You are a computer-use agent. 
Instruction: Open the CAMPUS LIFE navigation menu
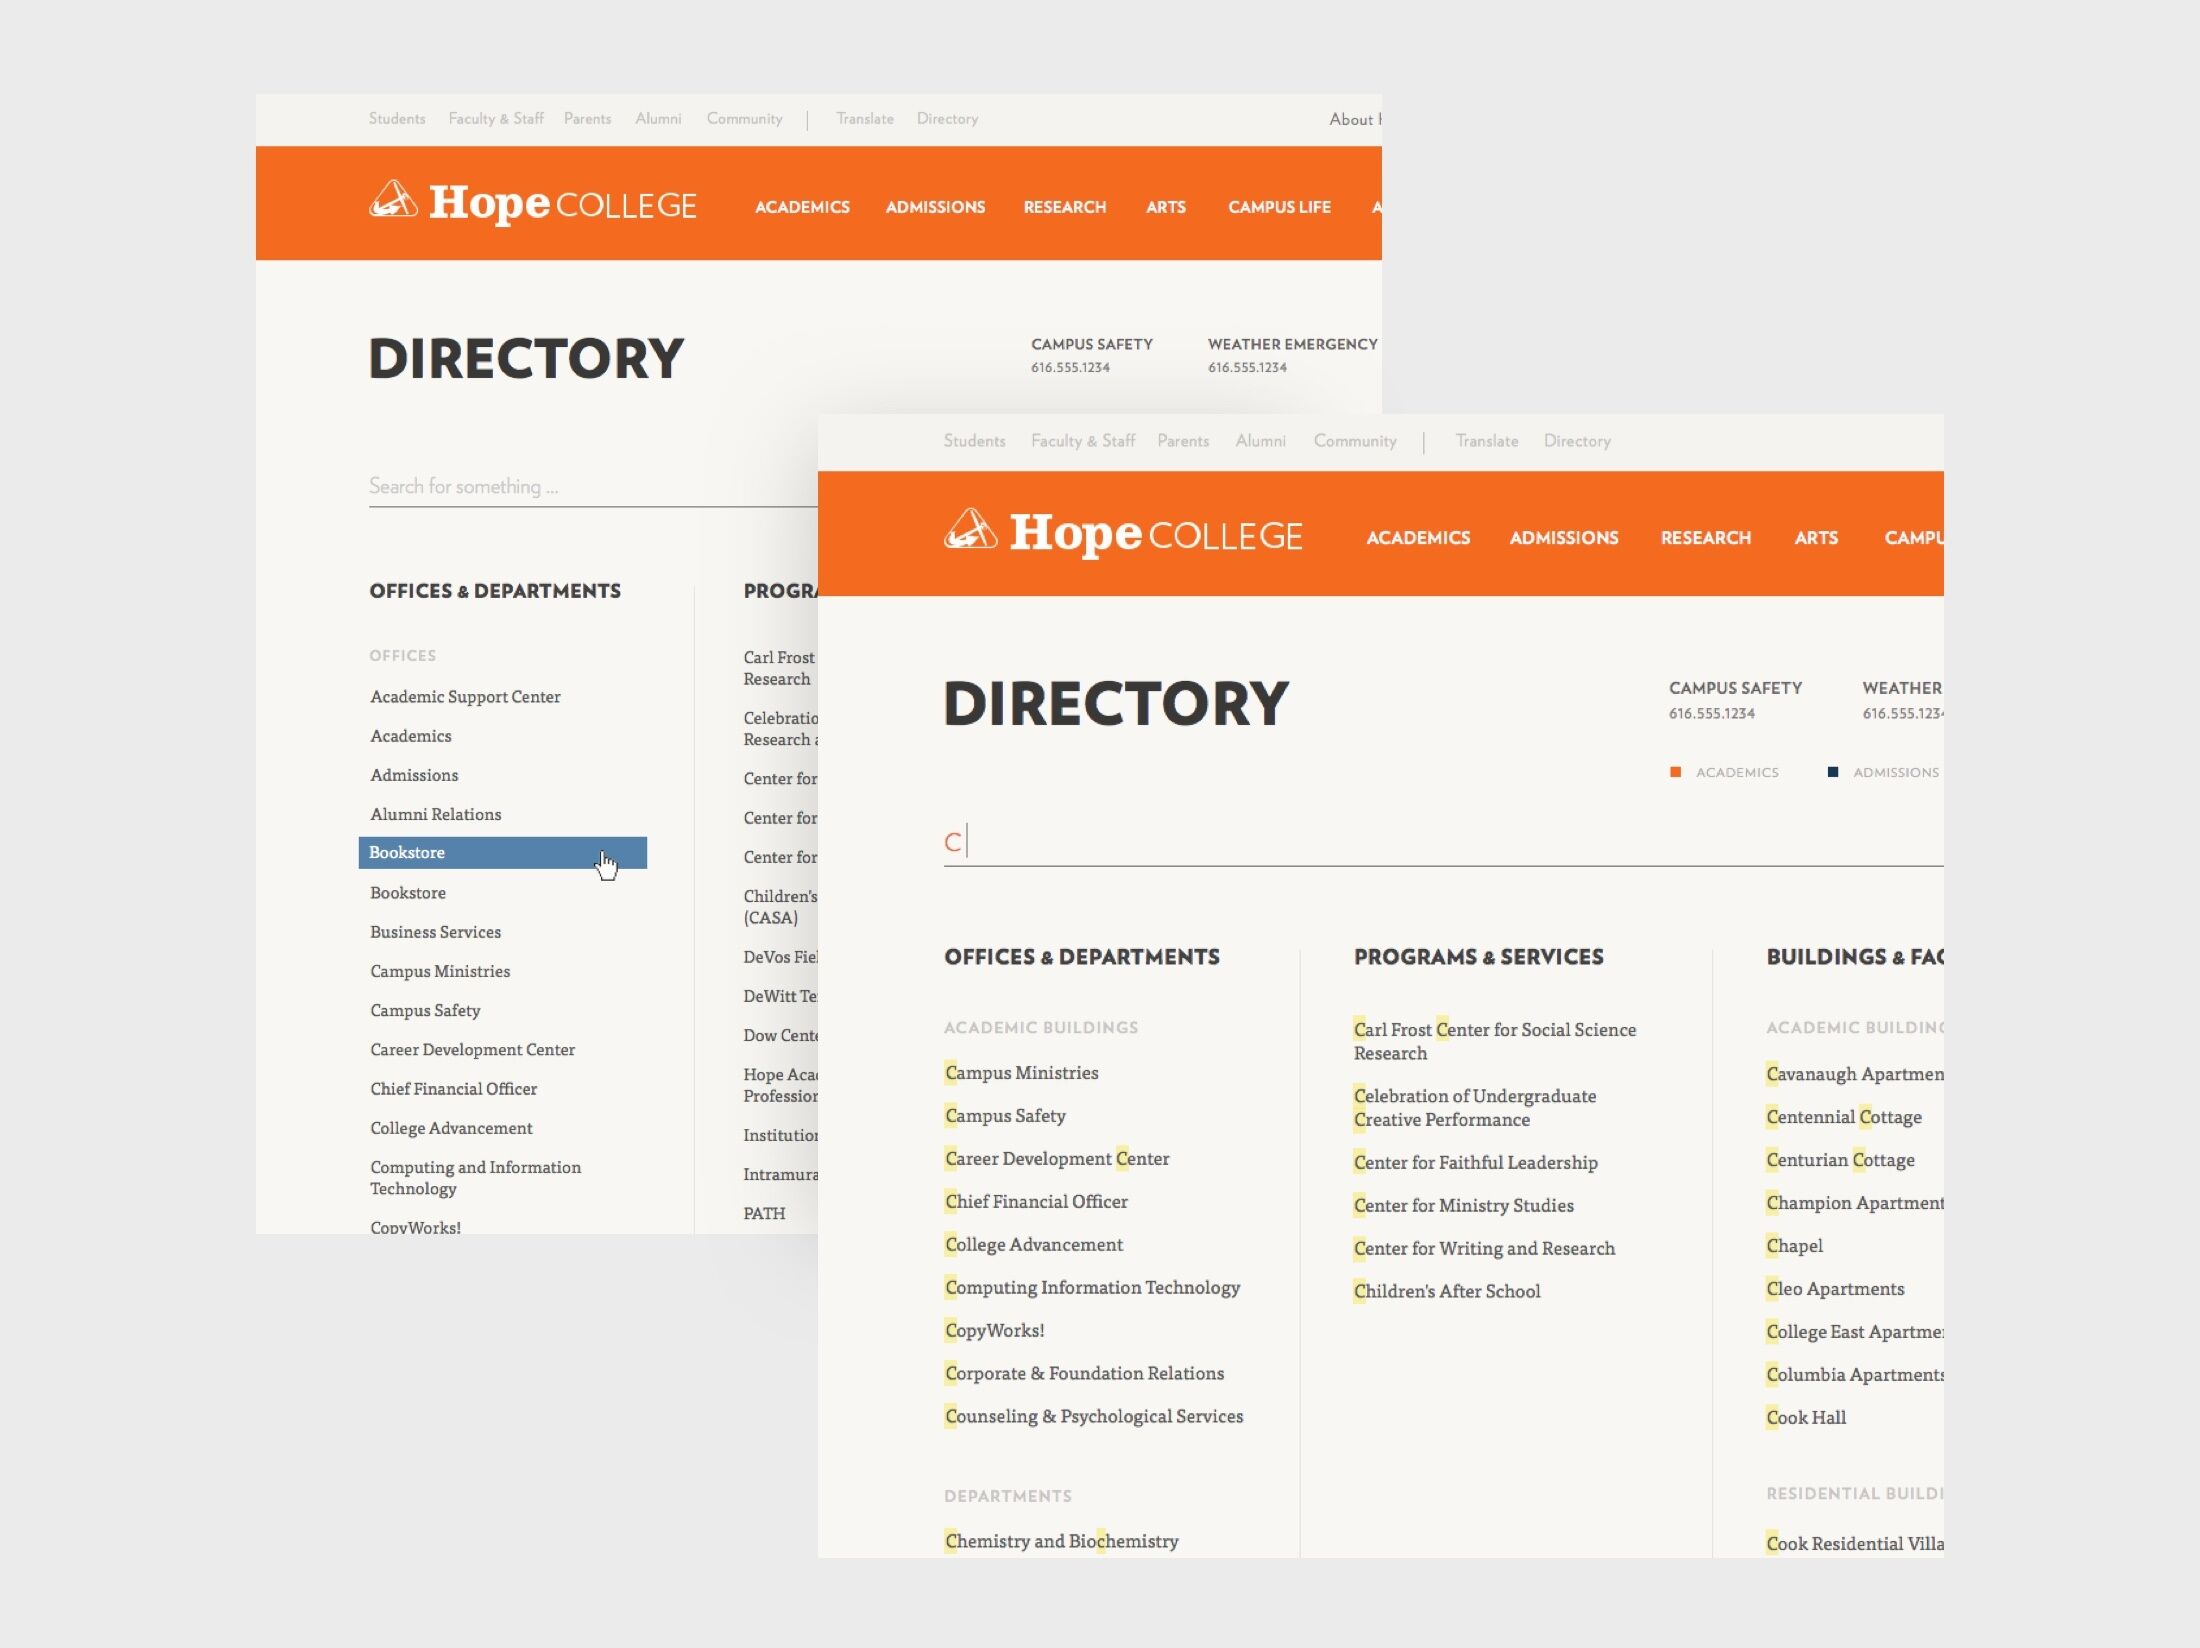coord(1277,206)
